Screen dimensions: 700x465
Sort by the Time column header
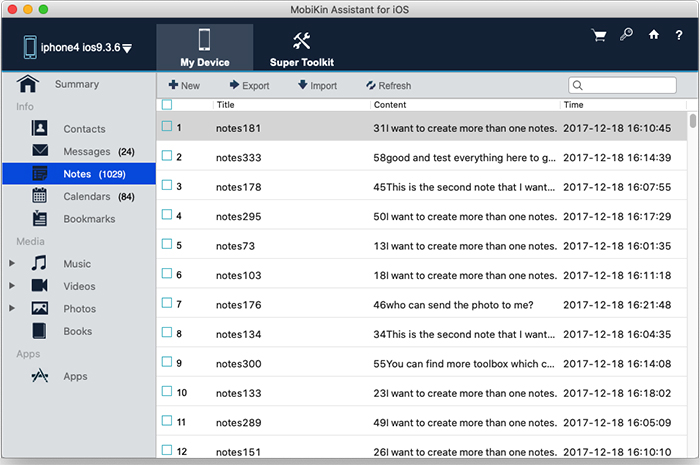click(573, 105)
